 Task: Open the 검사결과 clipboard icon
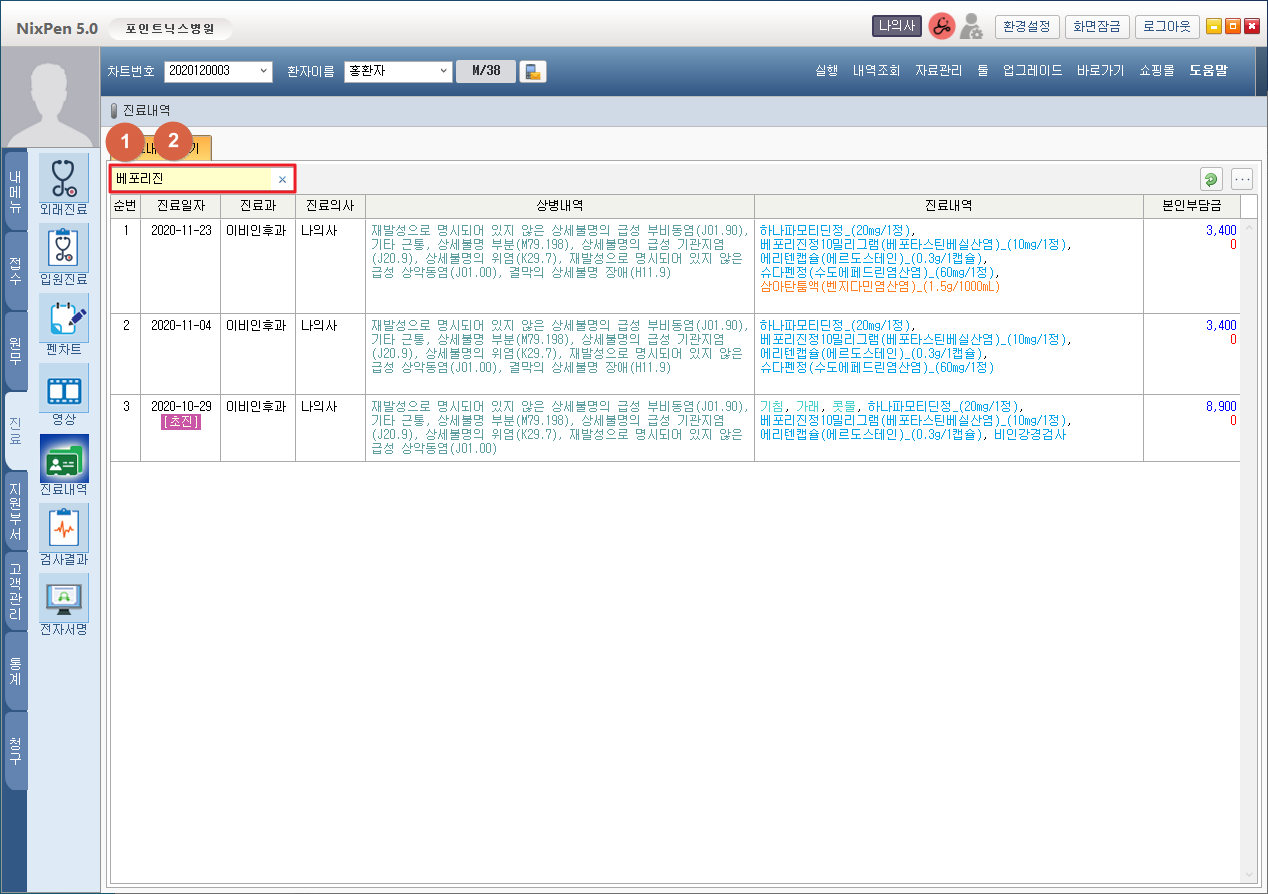point(63,529)
